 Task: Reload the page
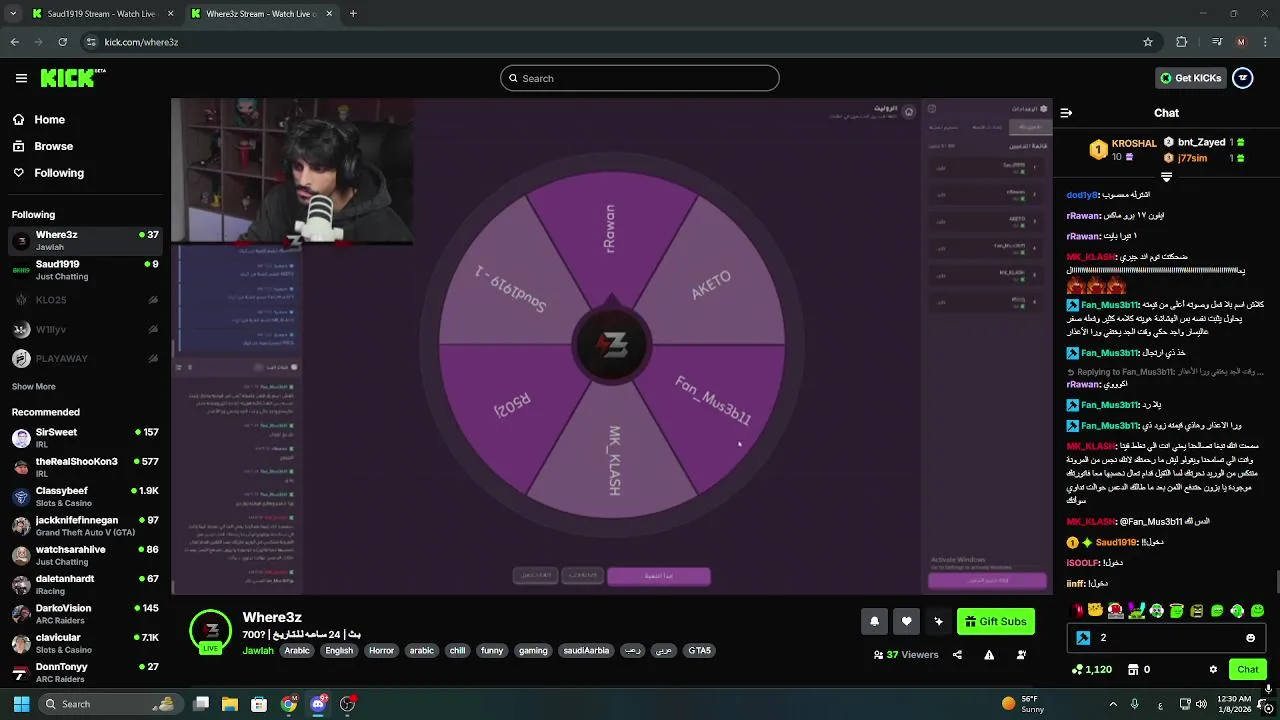pos(62,42)
